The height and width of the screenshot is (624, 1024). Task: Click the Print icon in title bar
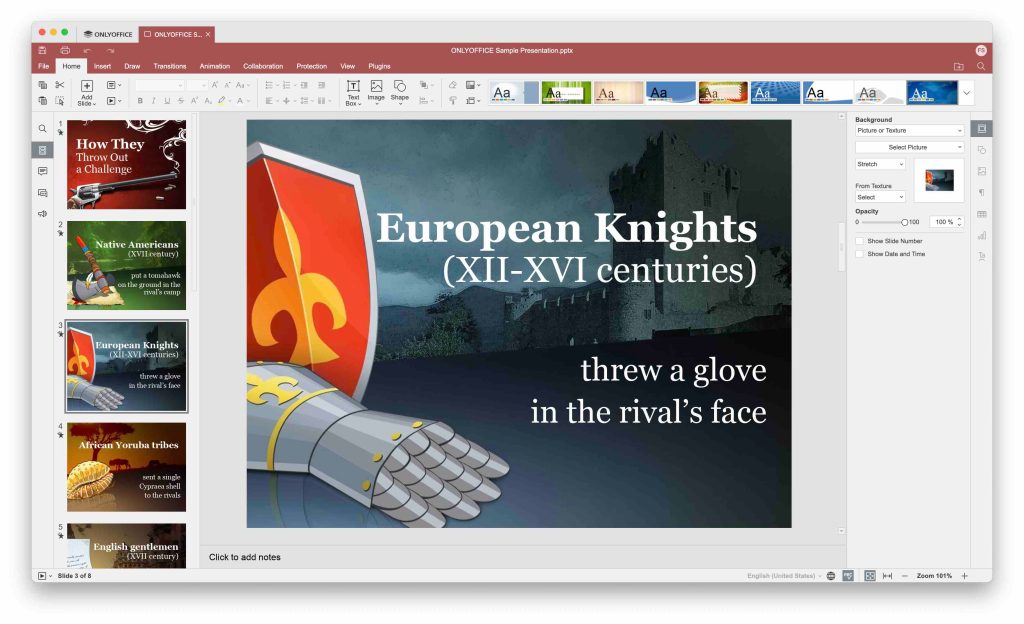tap(65, 50)
